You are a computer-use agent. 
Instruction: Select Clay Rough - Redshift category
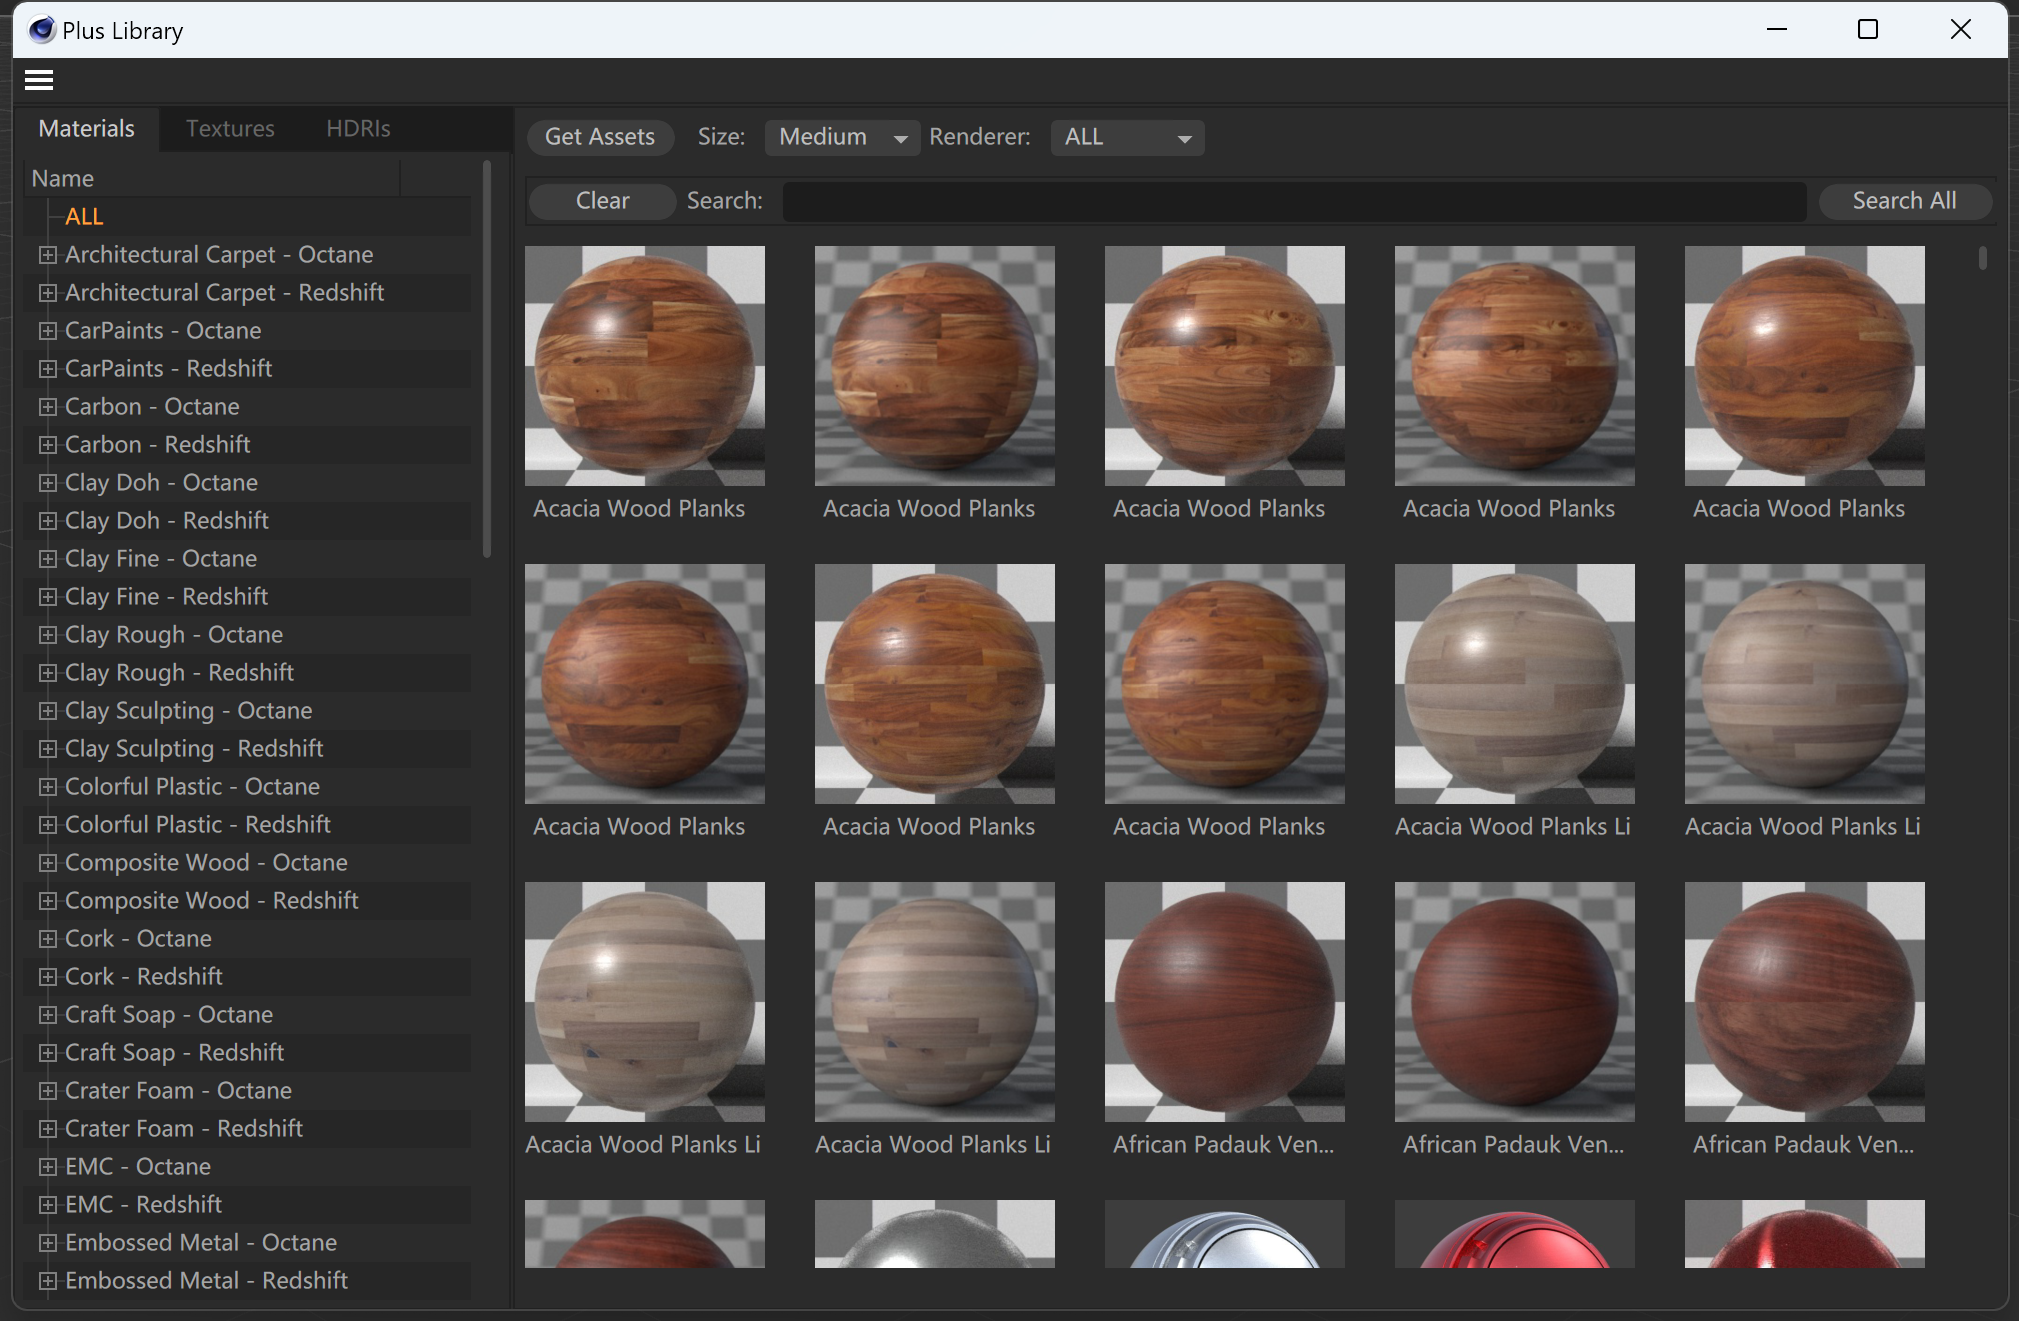179,673
